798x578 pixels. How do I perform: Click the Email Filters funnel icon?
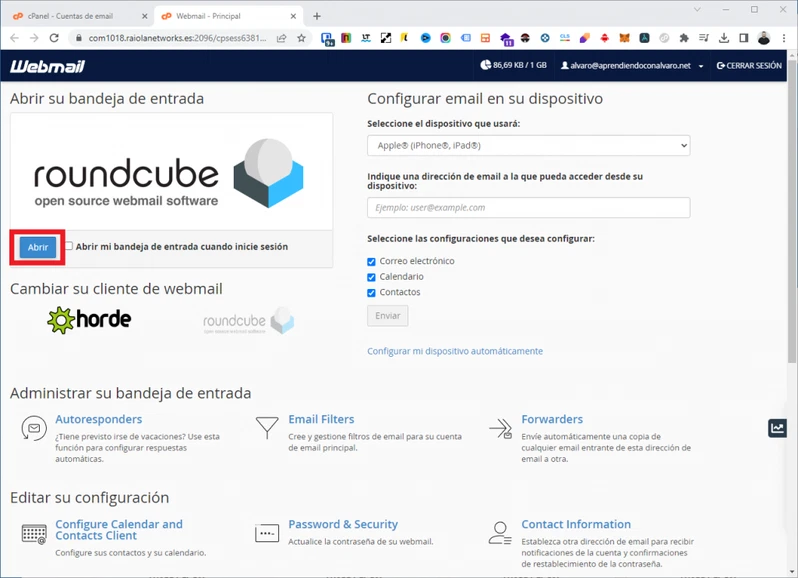(x=267, y=428)
